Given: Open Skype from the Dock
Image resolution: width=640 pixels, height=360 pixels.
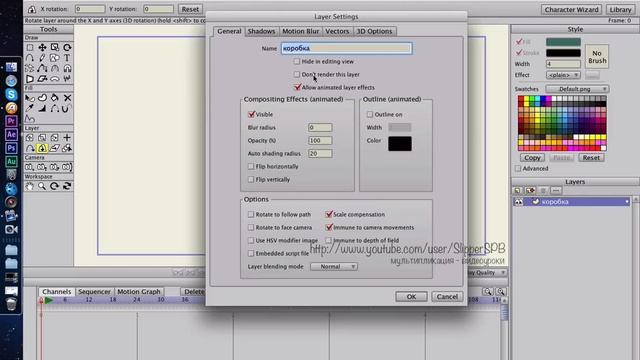Looking at the screenshot, I should click(x=11, y=94).
